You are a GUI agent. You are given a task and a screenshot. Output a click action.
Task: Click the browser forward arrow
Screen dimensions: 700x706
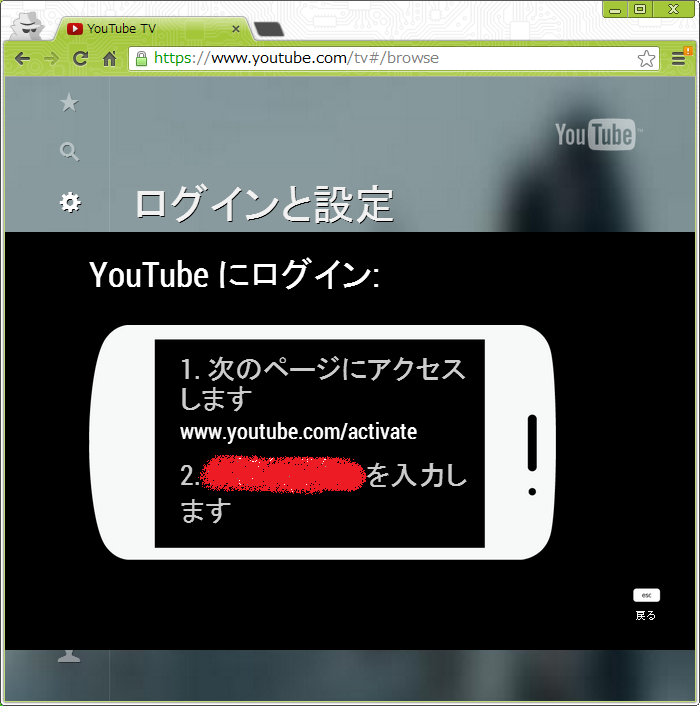(51, 59)
